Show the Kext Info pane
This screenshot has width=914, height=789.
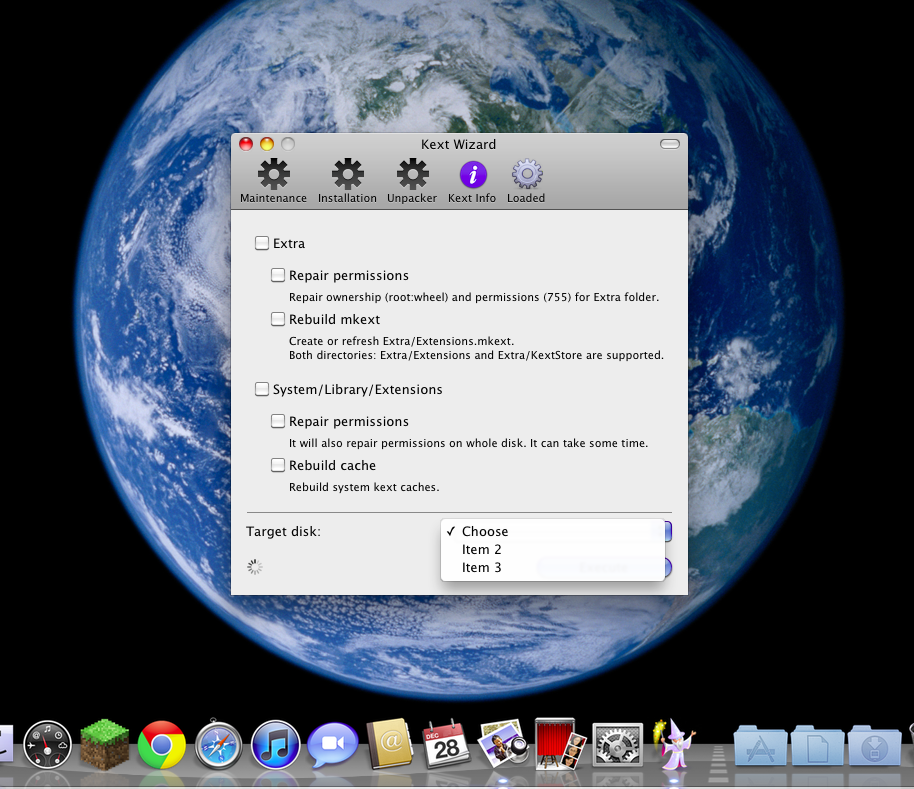[x=472, y=181]
